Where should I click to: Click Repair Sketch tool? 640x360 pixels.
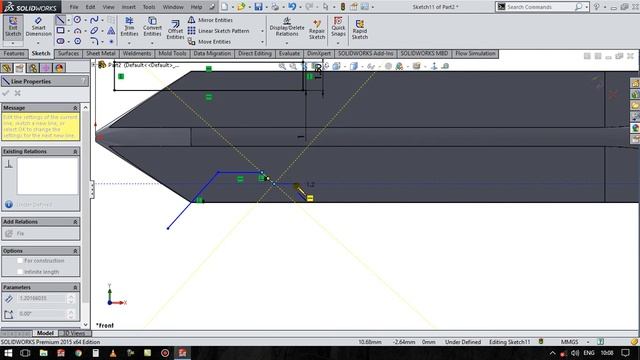pyautogui.click(x=317, y=29)
